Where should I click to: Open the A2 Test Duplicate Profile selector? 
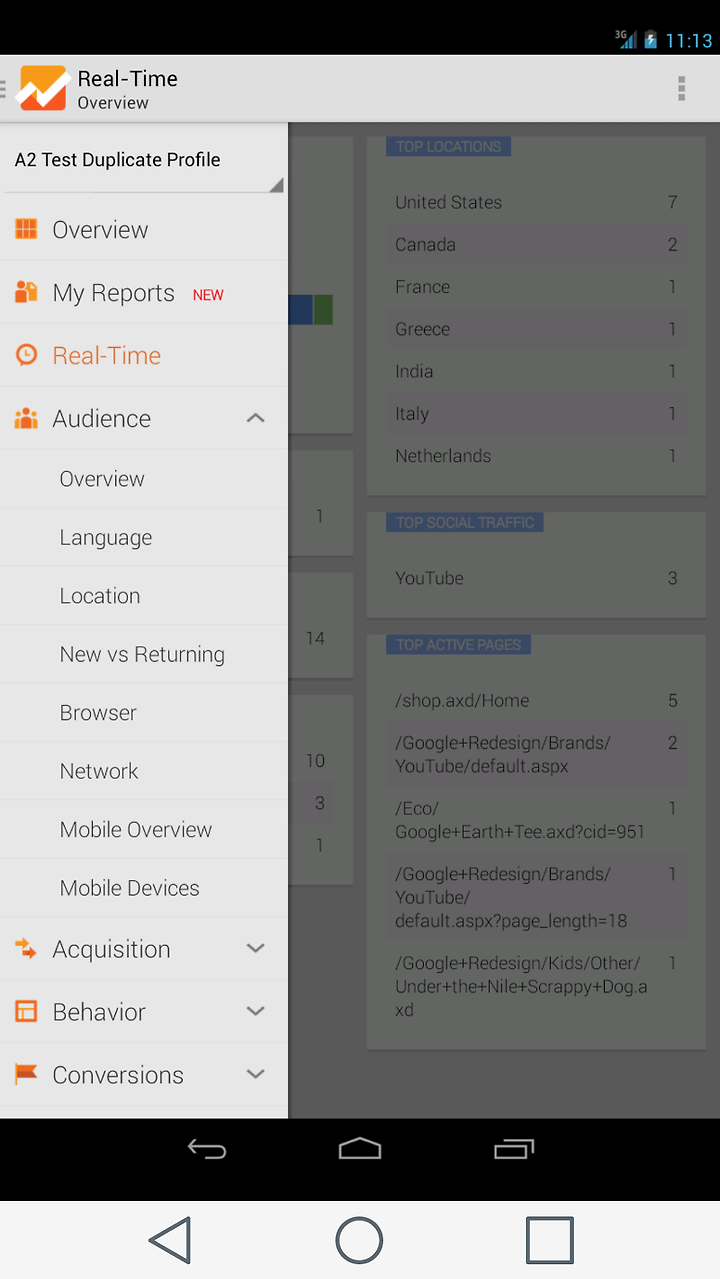pyautogui.click(x=144, y=160)
